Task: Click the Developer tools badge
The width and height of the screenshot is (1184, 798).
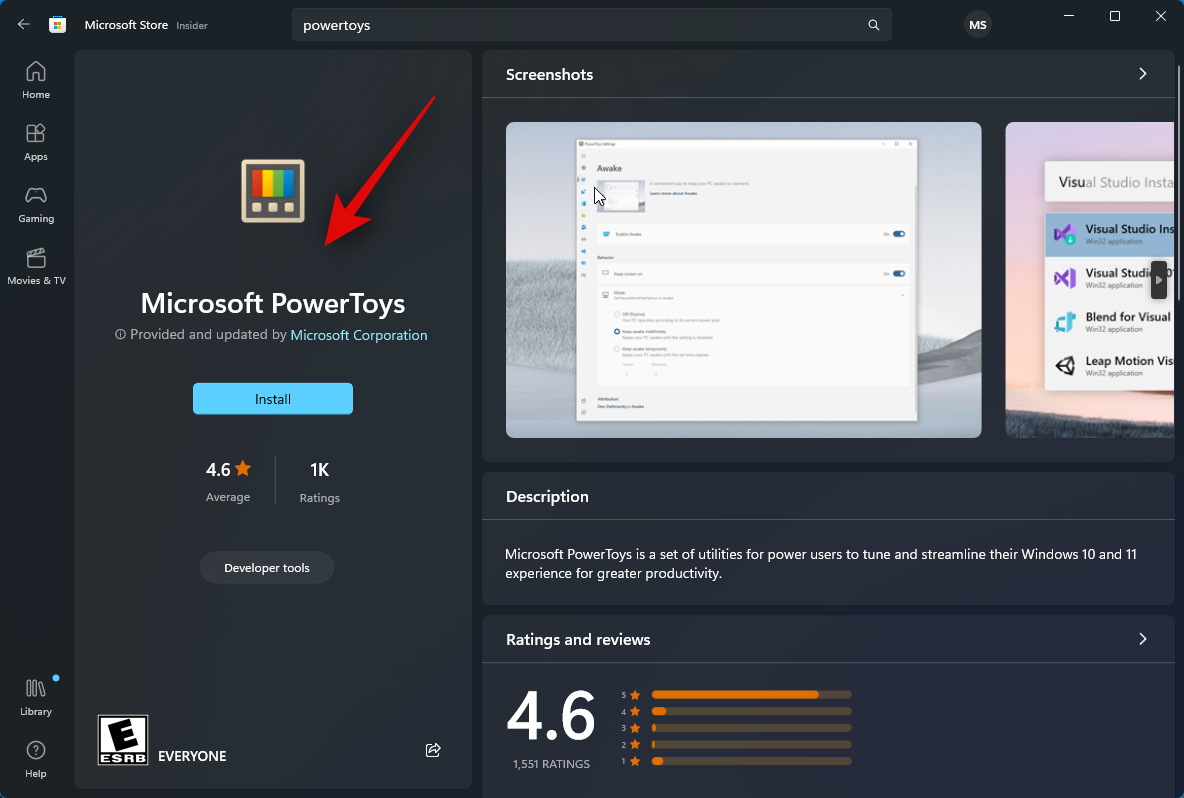Action: point(266,567)
